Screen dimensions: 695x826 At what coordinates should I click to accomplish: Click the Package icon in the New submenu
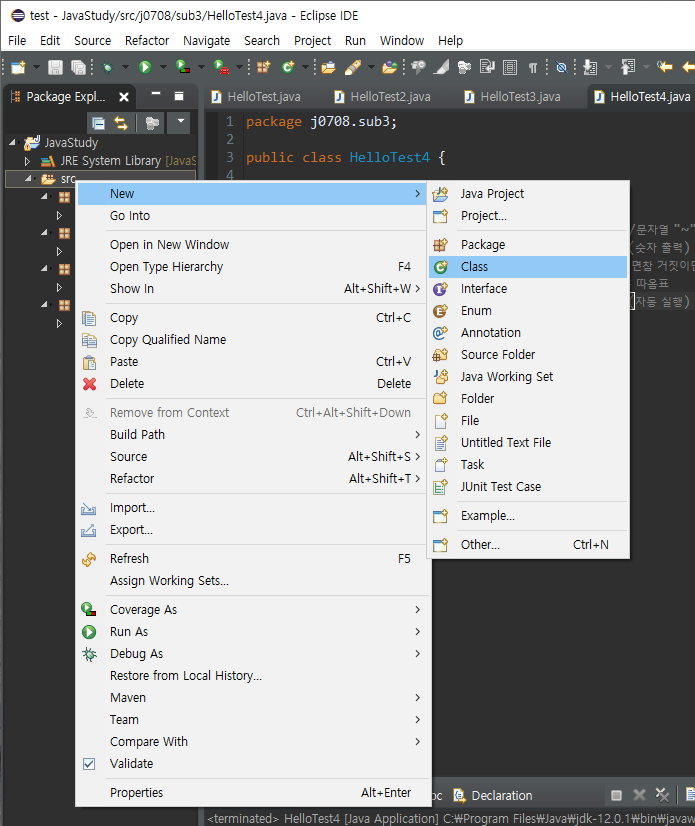tap(441, 244)
